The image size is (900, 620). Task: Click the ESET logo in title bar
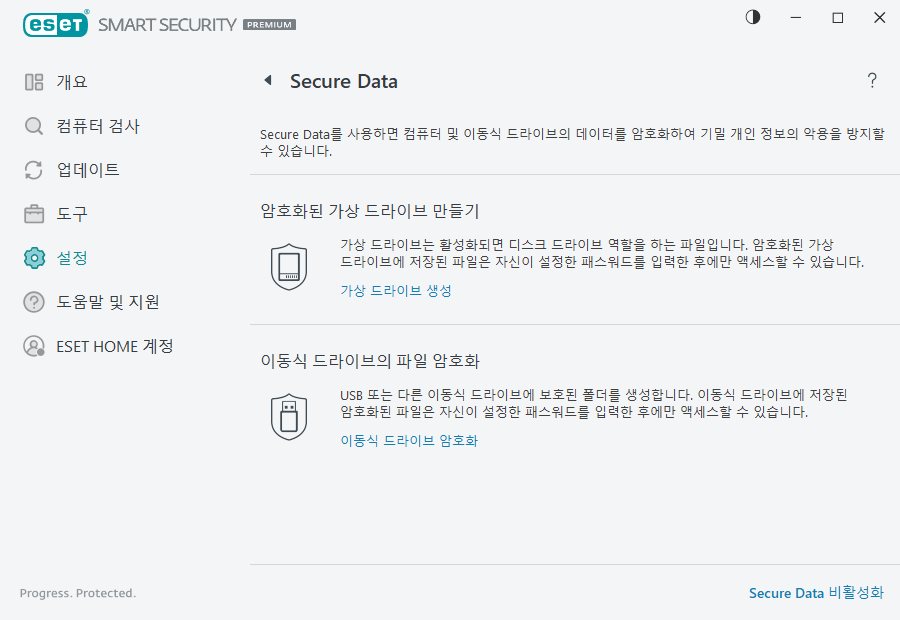55,24
